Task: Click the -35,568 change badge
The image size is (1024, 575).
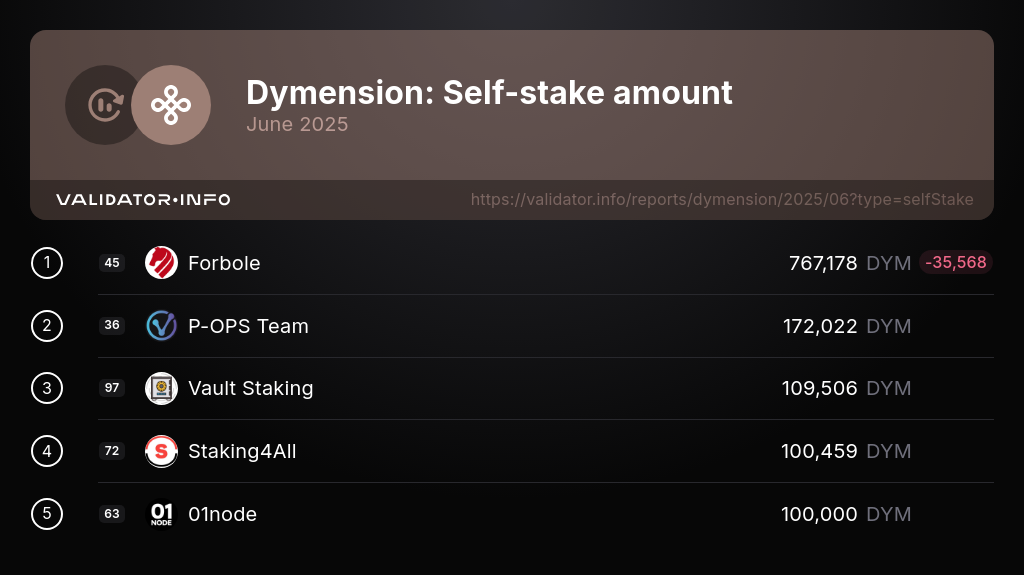Action: coord(955,263)
